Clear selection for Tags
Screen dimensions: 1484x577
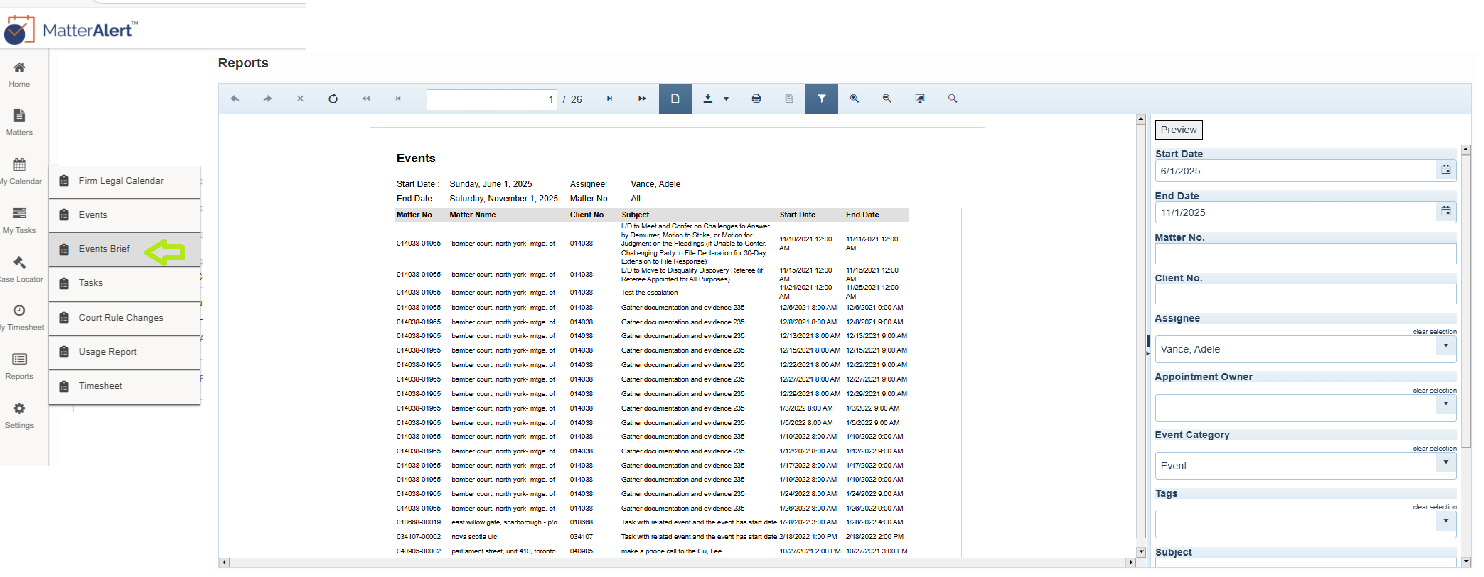[1434, 507]
